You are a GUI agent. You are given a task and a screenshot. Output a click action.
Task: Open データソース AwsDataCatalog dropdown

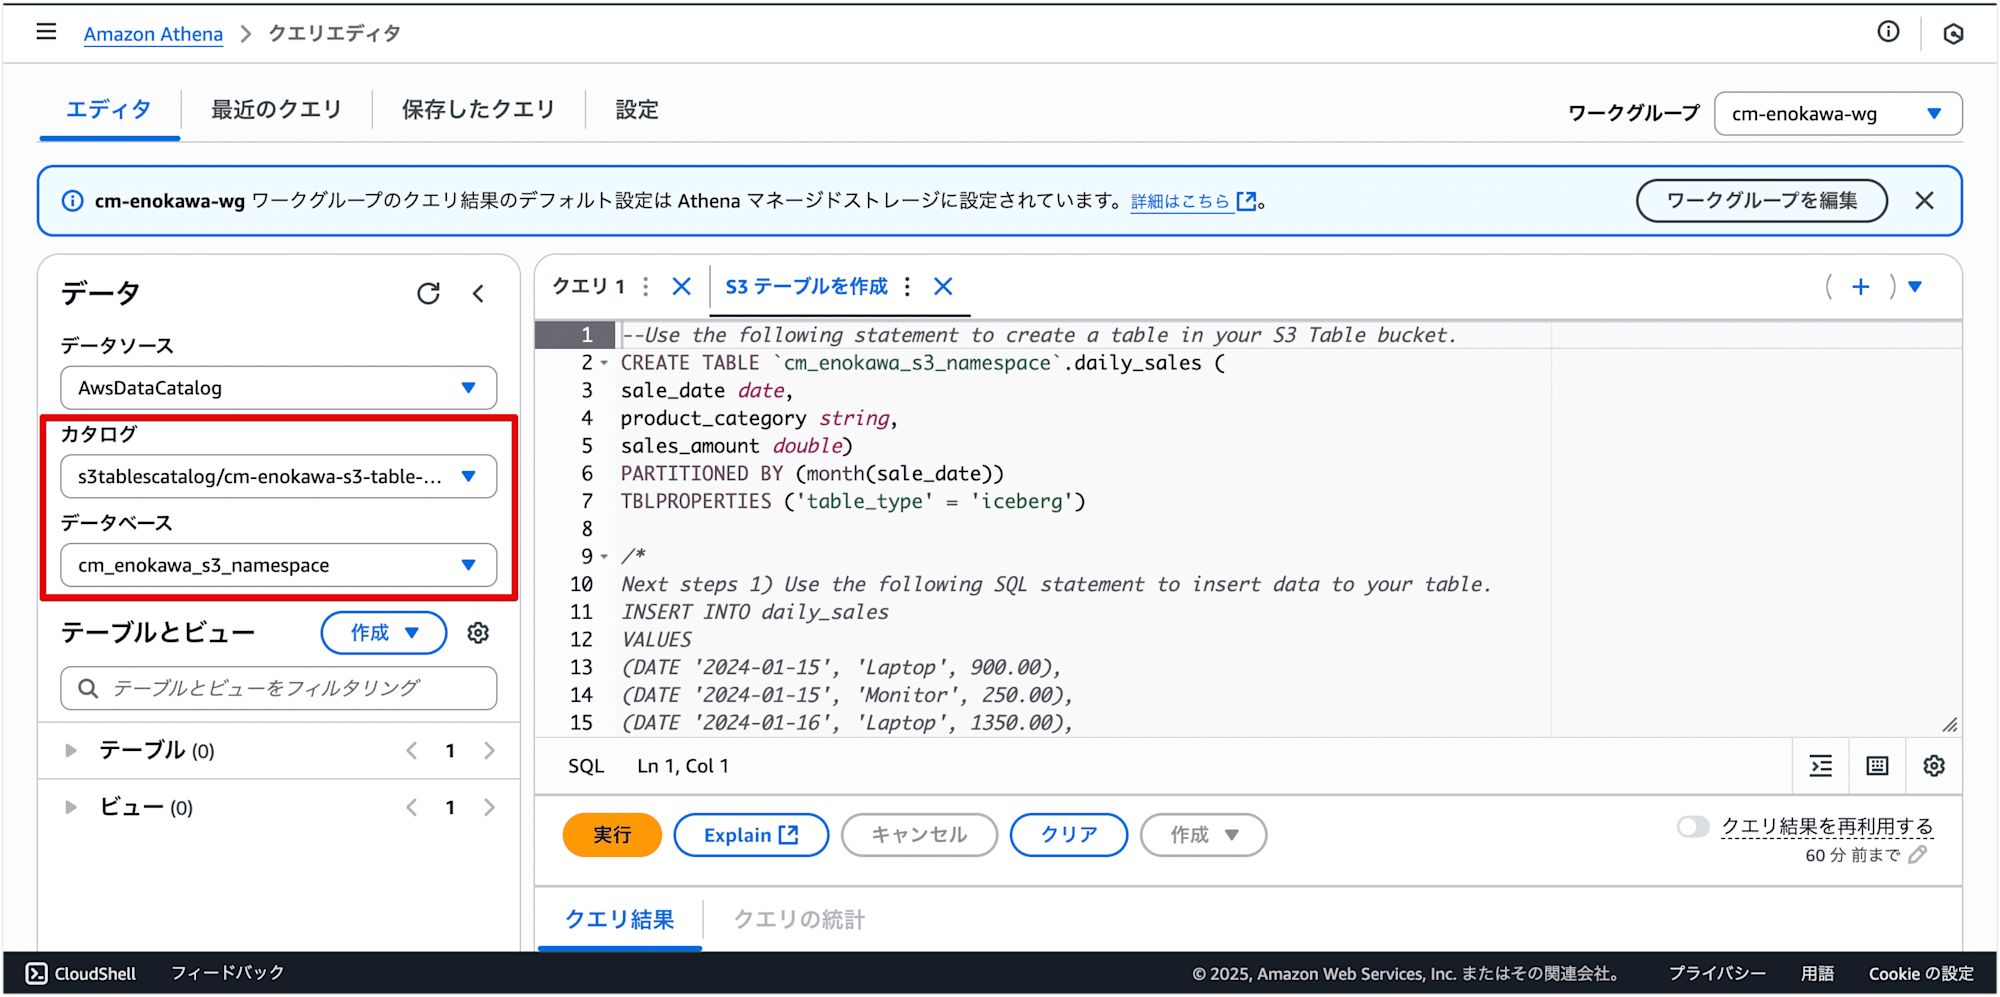click(279, 388)
